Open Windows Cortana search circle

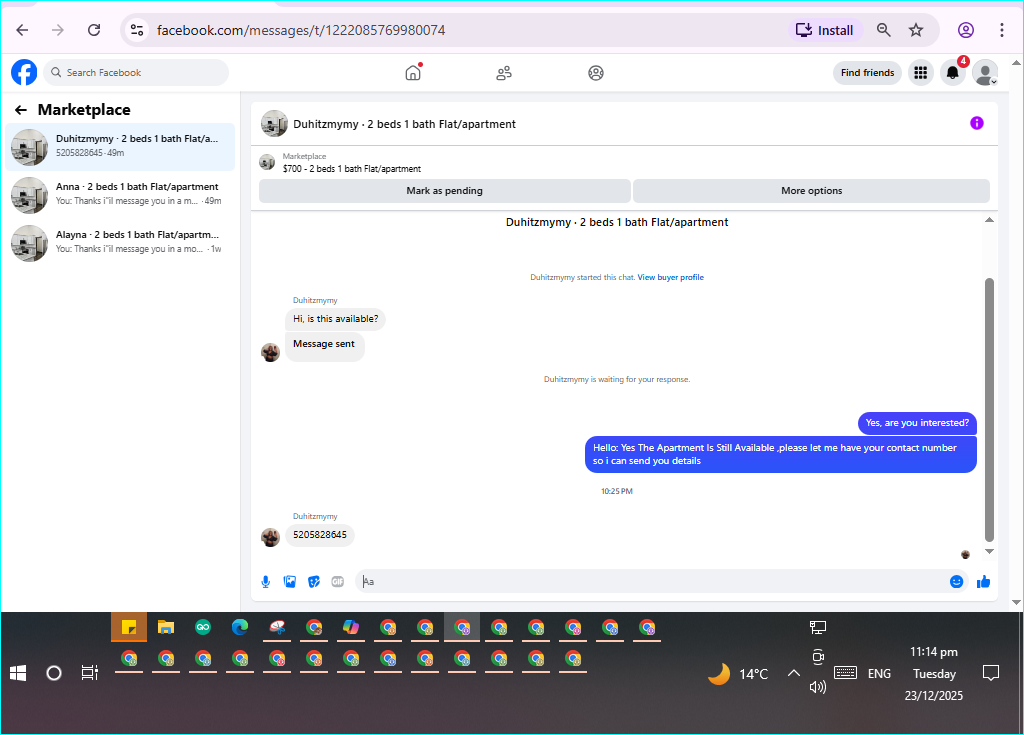point(54,673)
